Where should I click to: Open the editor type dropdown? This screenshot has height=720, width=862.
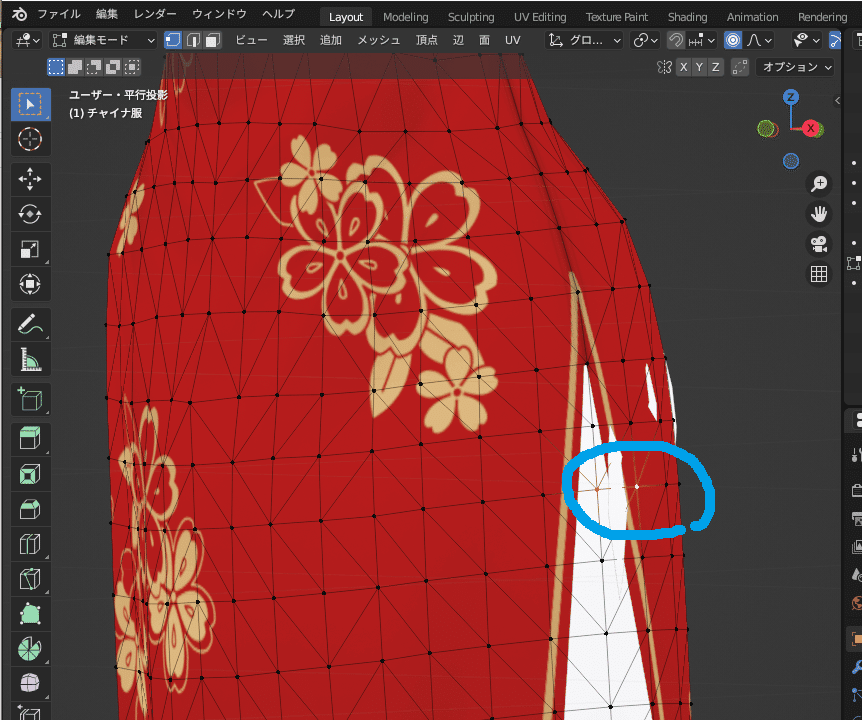pos(27,40)
